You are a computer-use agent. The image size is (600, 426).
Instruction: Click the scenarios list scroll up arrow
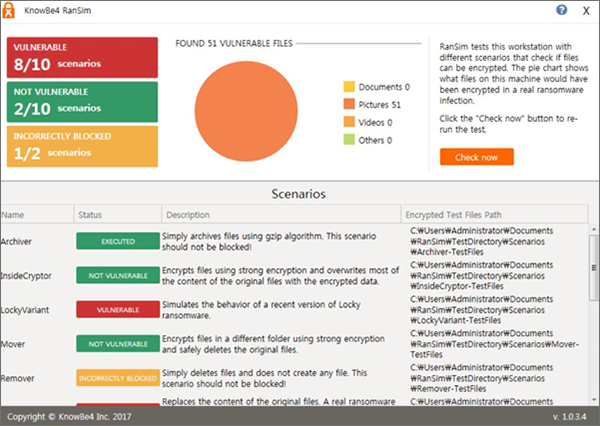(594, 229)
